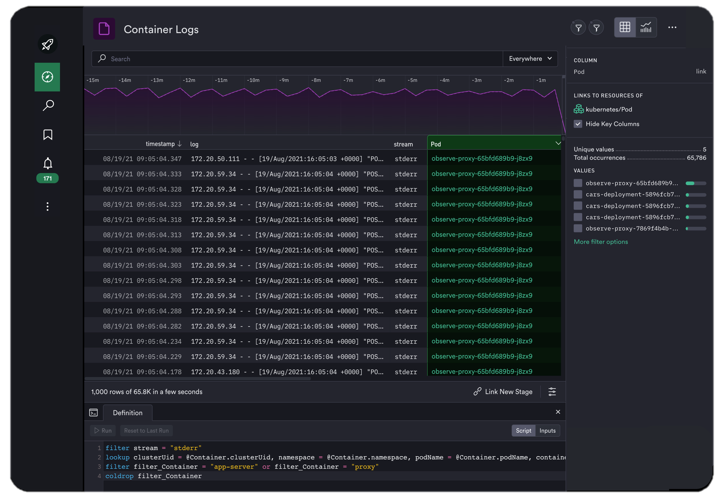This screenshot has height=499, width=720.
Task: Switch to Inputs mode
Action: click(547, 431)
